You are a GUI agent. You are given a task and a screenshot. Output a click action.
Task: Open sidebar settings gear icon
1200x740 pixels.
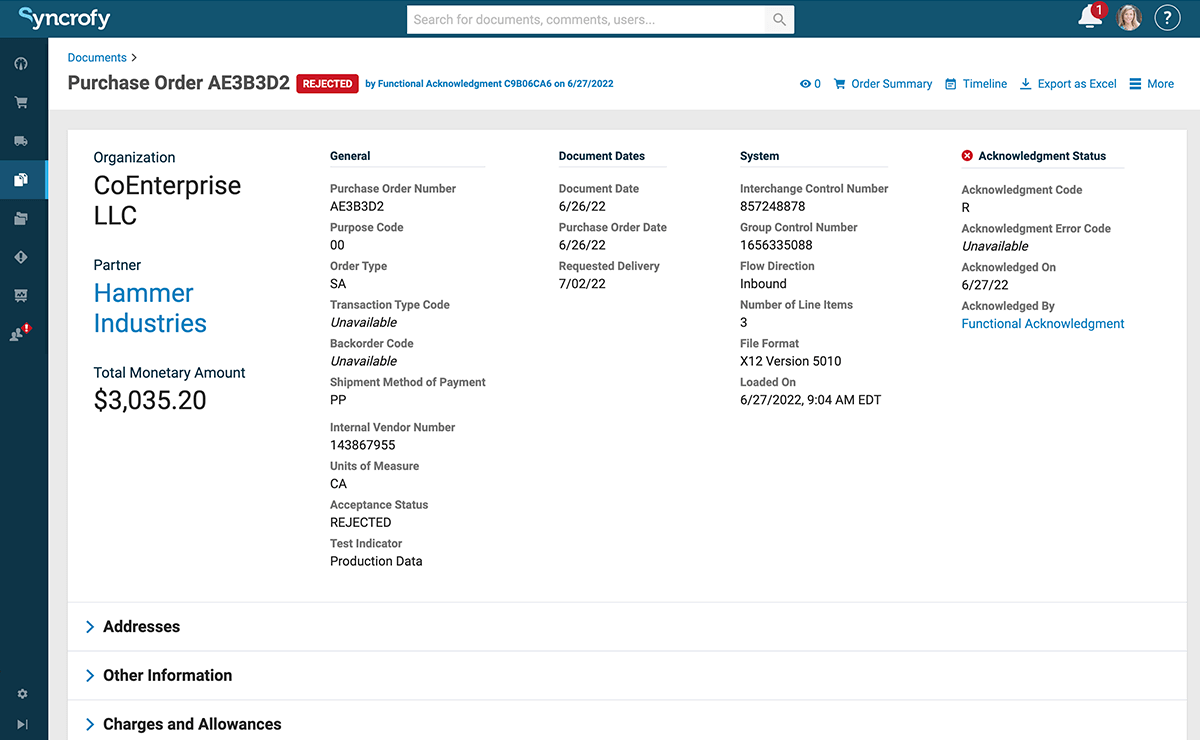pyautogui.click(x=22, y=694)
